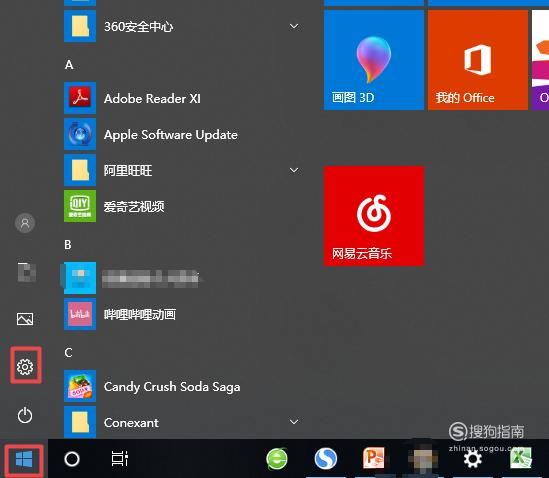Viewport: 549px width, 478px height.
Task: Open 爱奇艺视频 by its label
Action: tap(134, 207)
